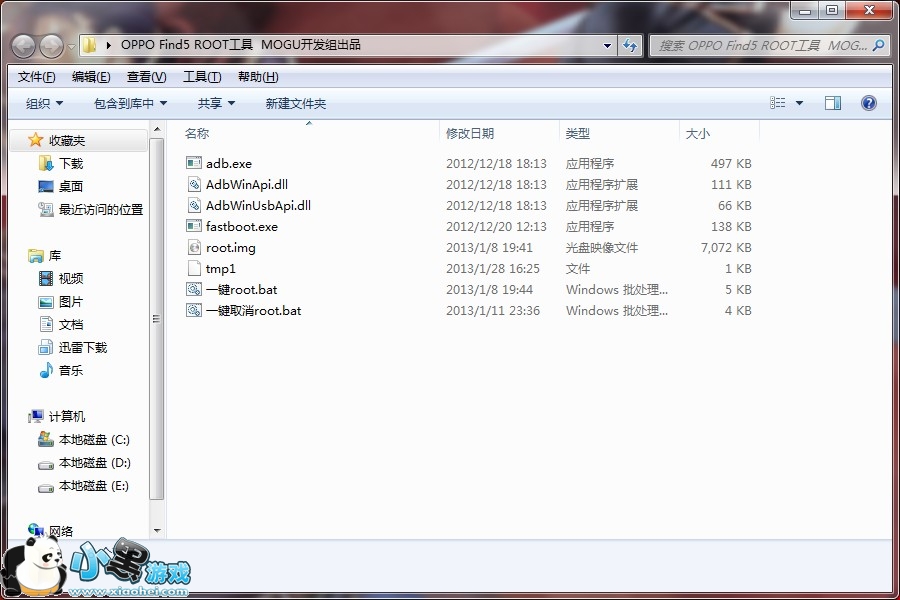Click the 光盘映像文件 type cell
This screenshot has height=600, width=900.
(602, 247)
